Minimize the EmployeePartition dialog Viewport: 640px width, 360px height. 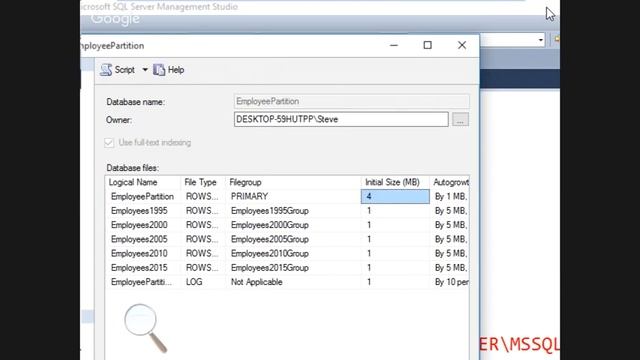[394, 45]
